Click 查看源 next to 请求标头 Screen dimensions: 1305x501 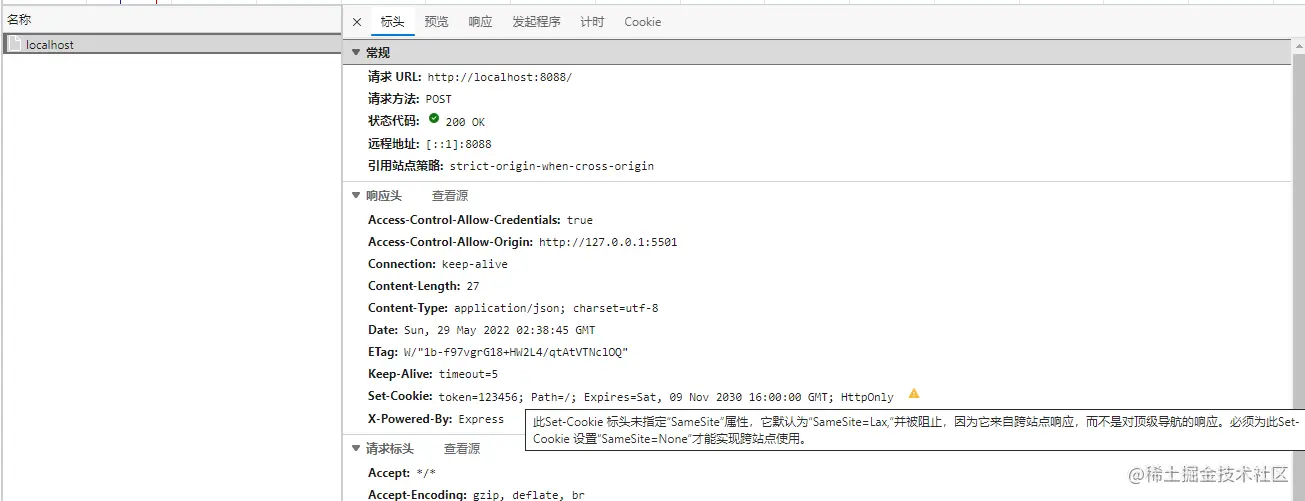(462, 449)
